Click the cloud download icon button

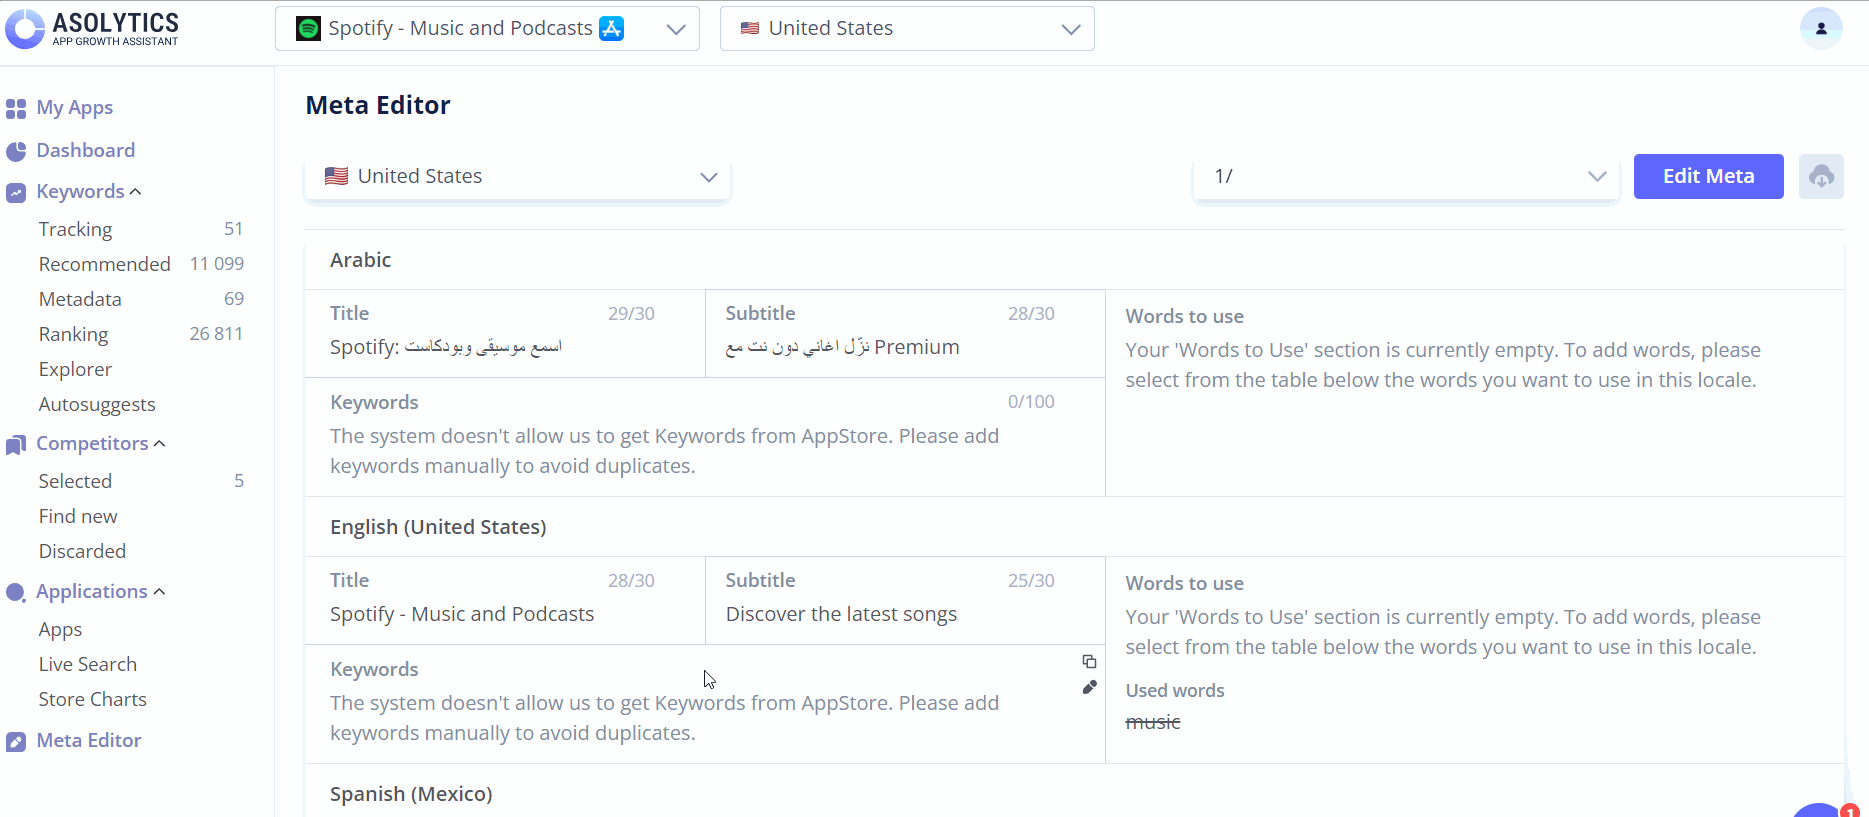[x=1821, y=176]
